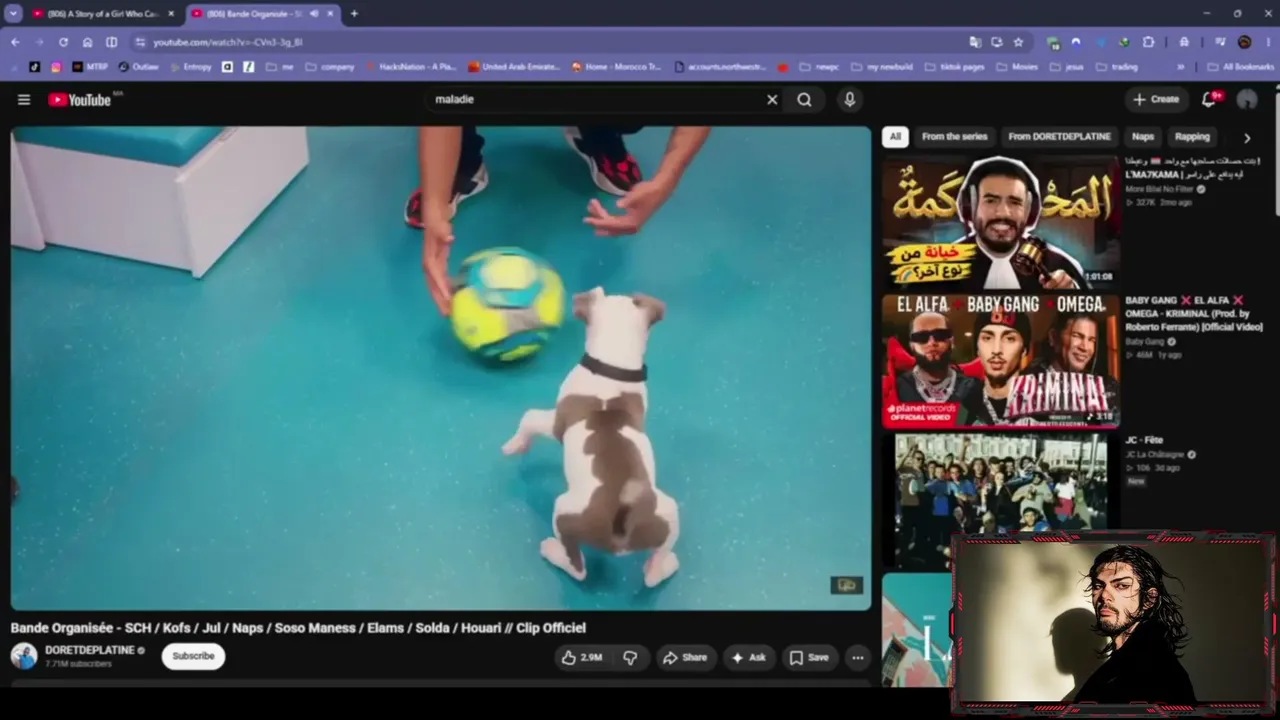Click the video player area
Image resolution: width=1280 pixels, height=720 pixels.
(x=441, y=368)
